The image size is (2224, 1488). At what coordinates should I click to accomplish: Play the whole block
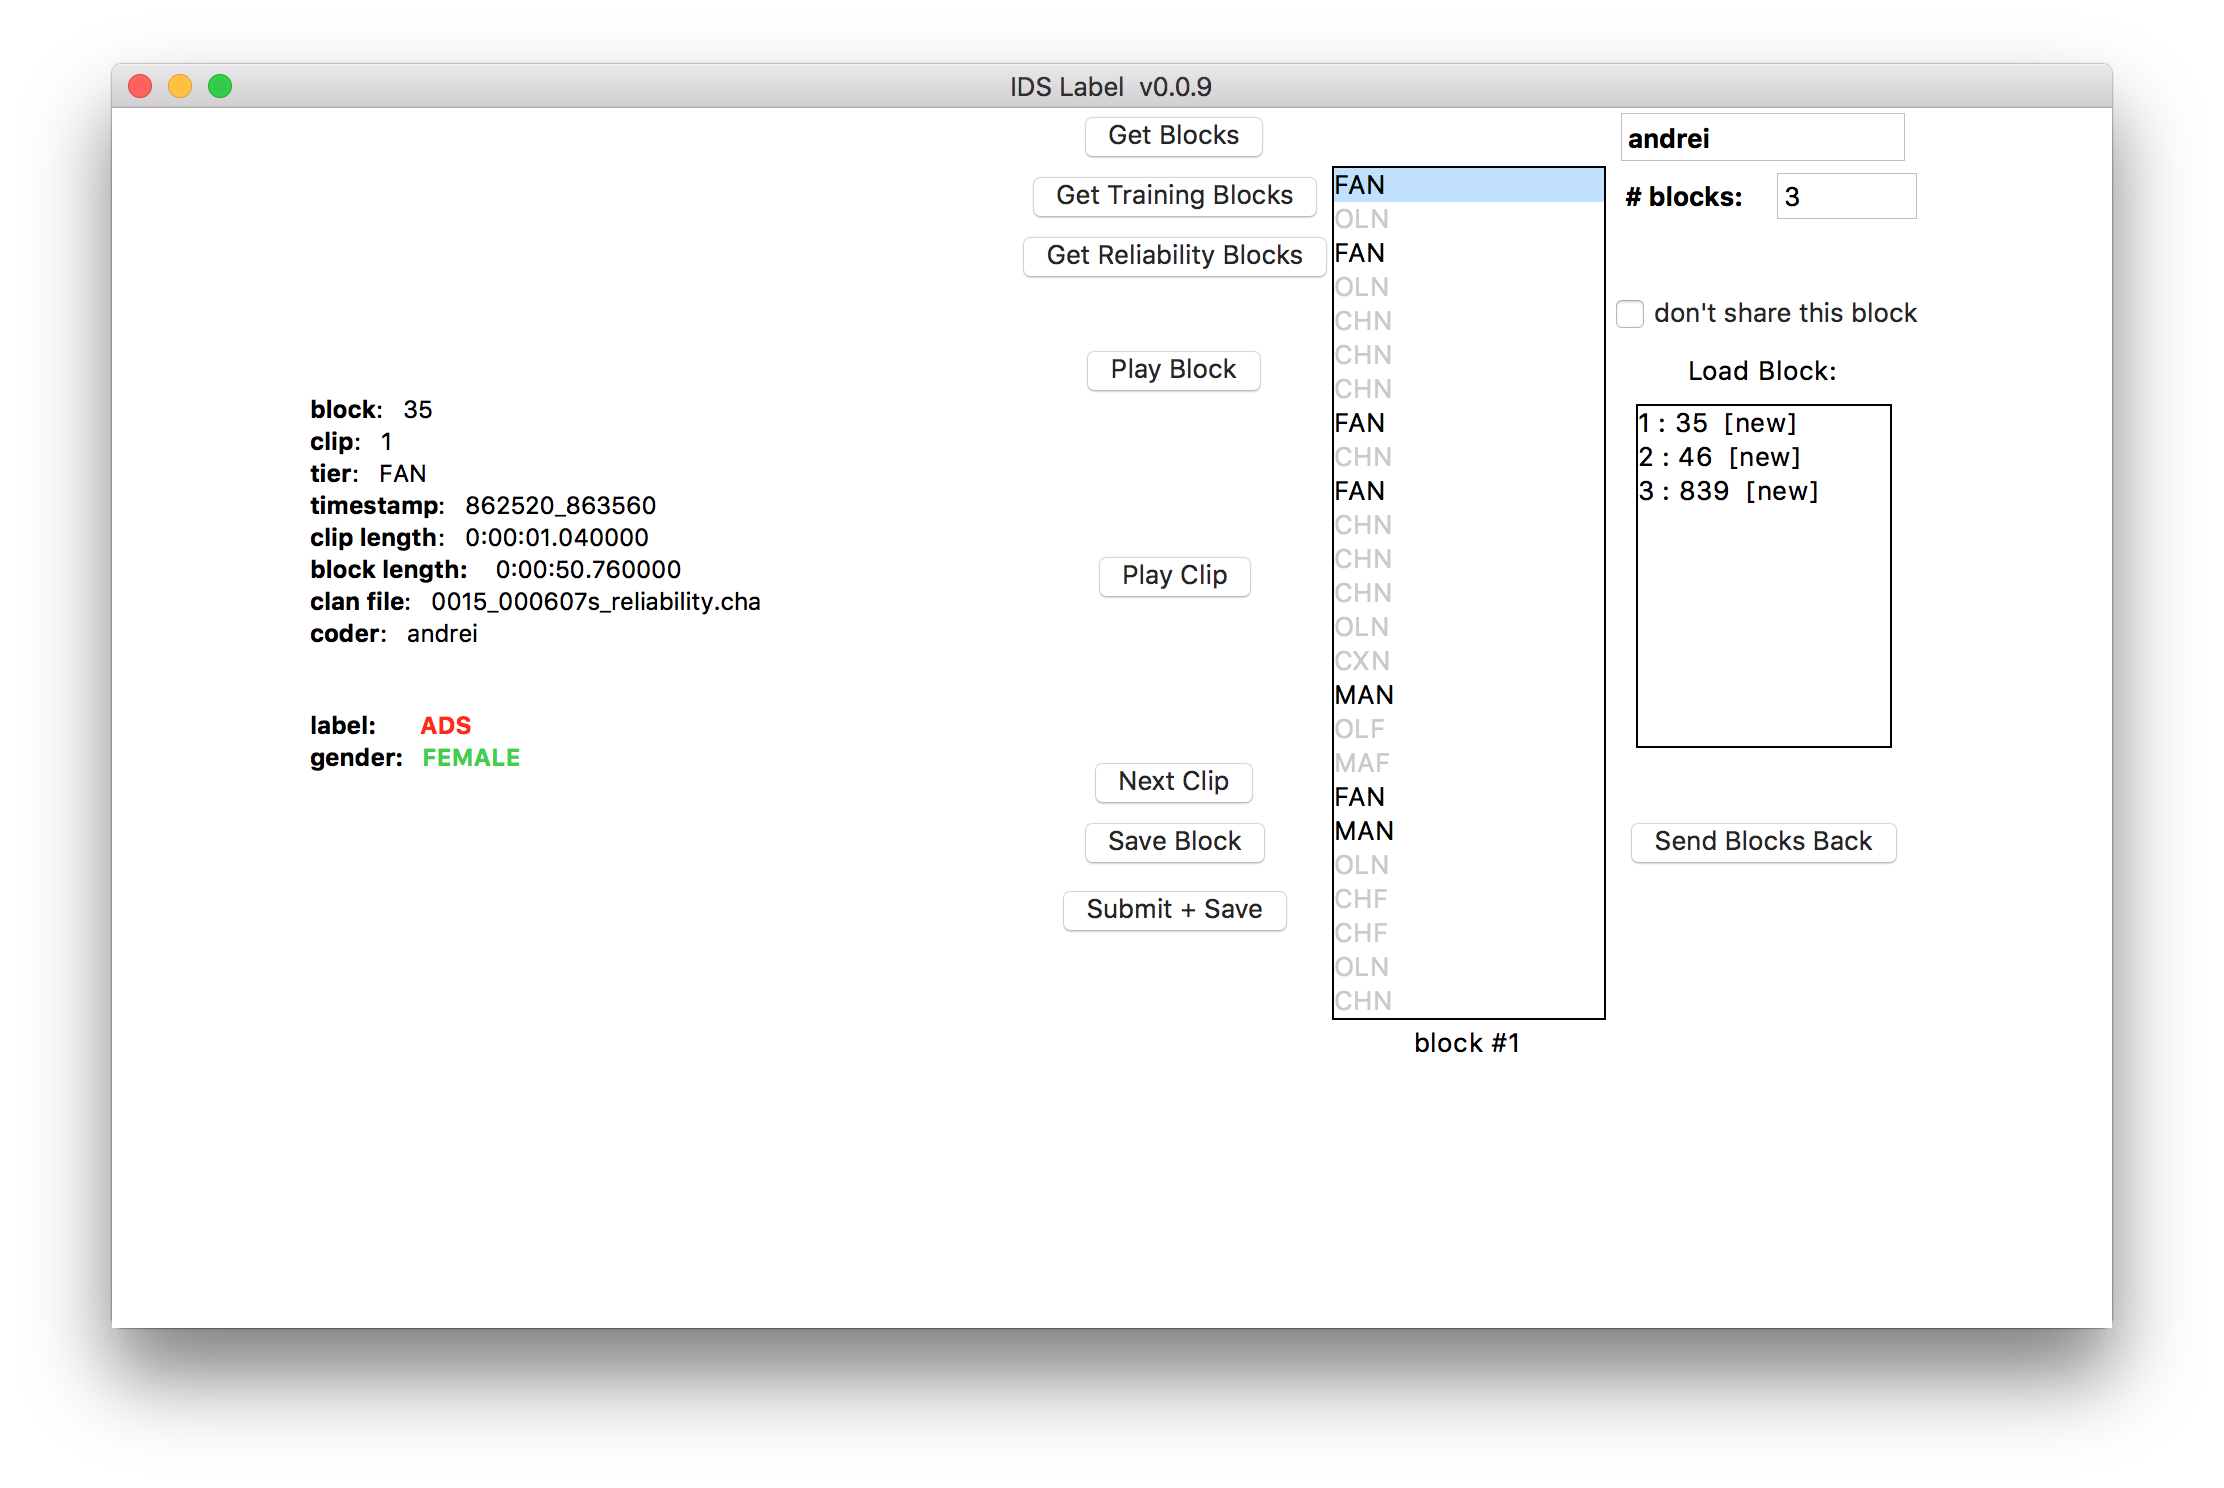pos(1173,370)
